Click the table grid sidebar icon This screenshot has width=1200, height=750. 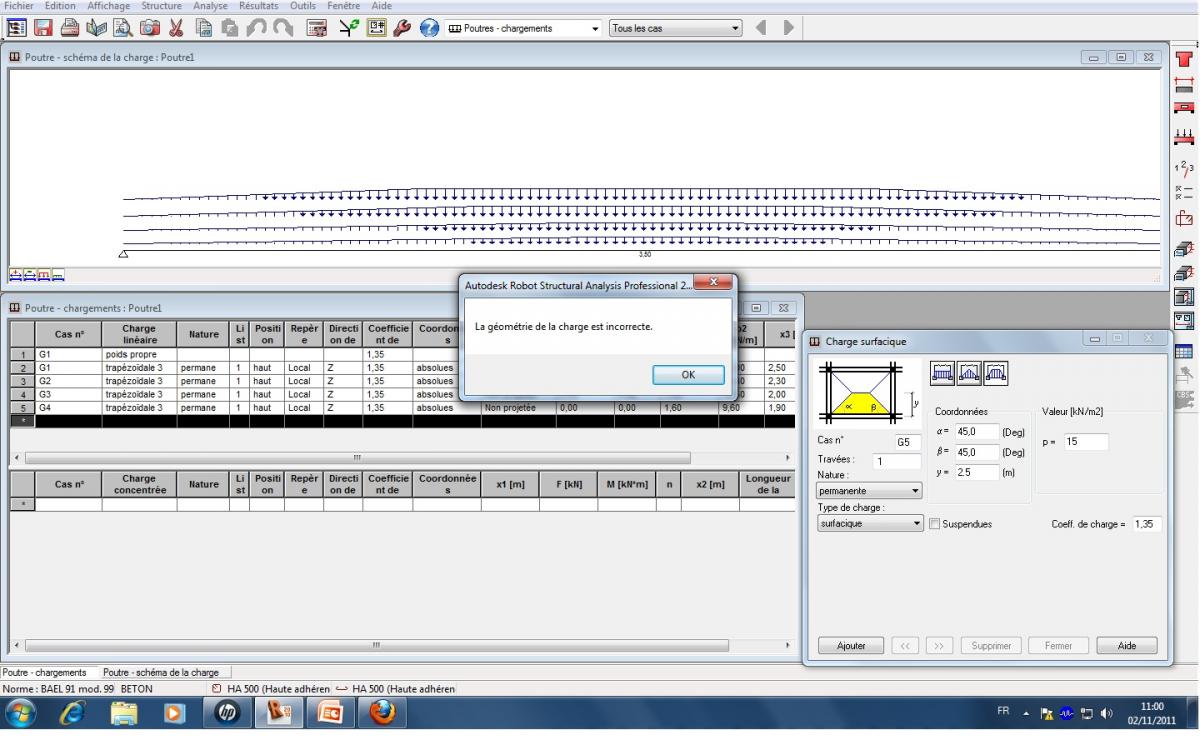1184,350
